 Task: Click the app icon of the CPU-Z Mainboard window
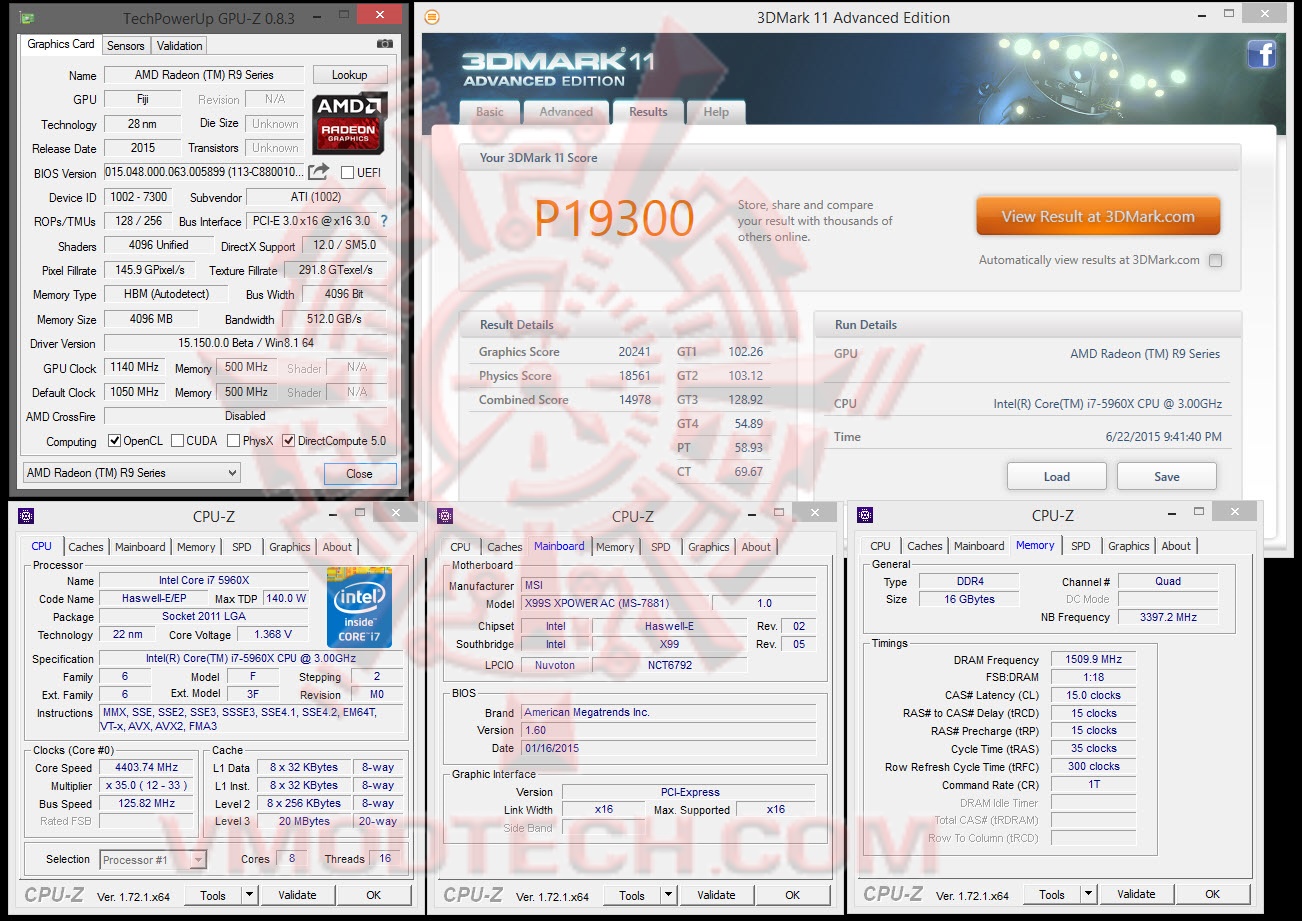pyautogui.click(x=445, y=515)
